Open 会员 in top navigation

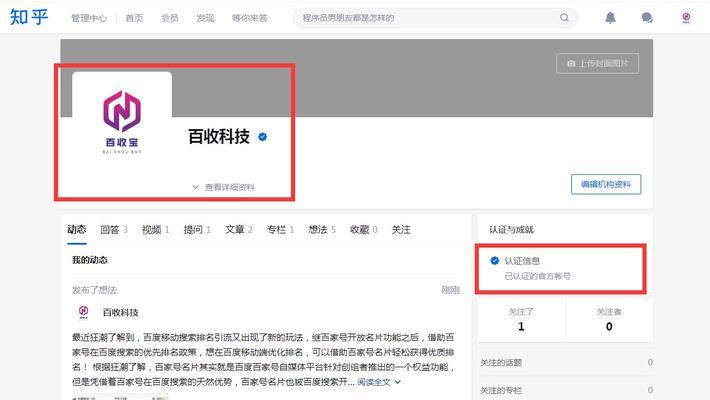169,18
